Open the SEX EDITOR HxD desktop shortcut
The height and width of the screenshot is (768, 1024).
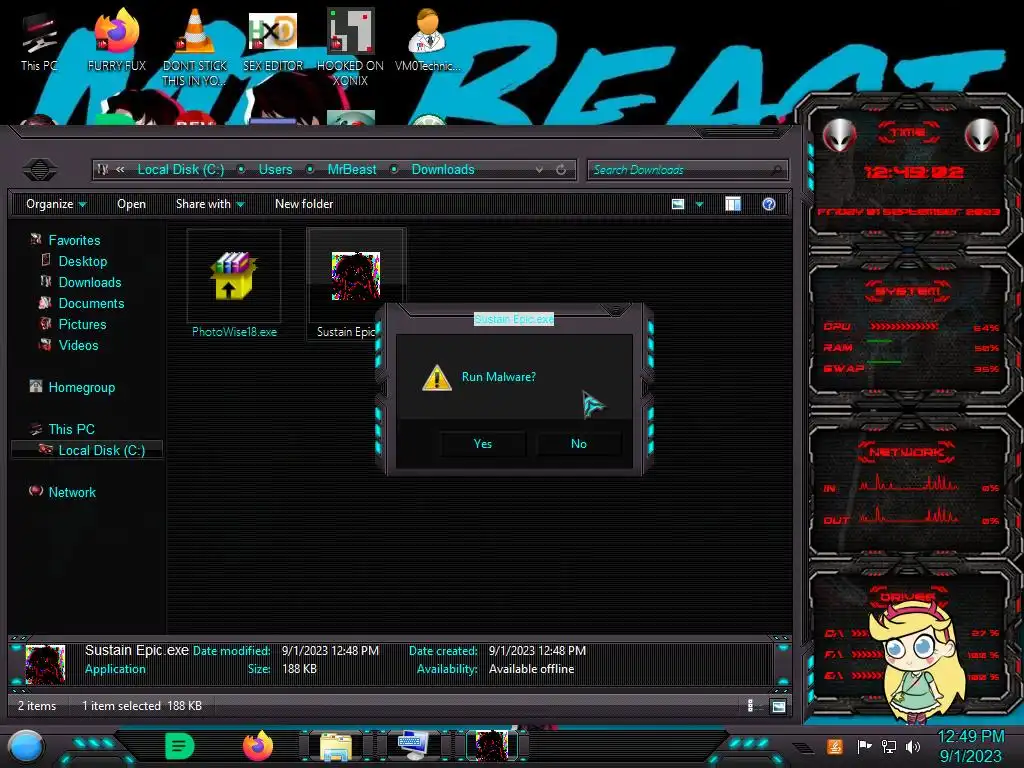click(x=272, y=40)
